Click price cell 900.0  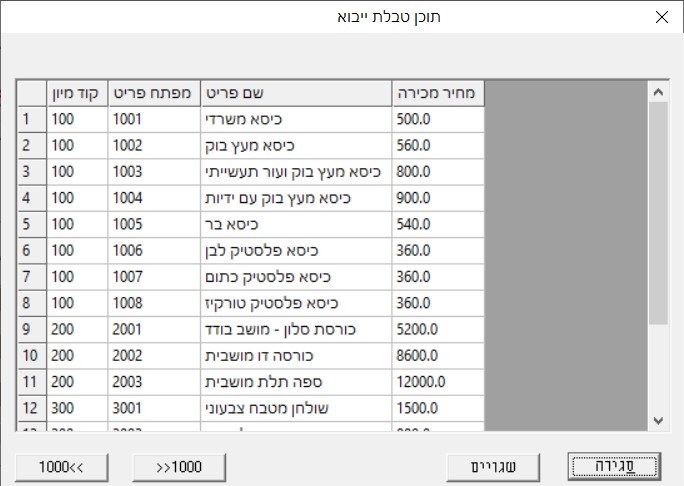pos(438,199)
